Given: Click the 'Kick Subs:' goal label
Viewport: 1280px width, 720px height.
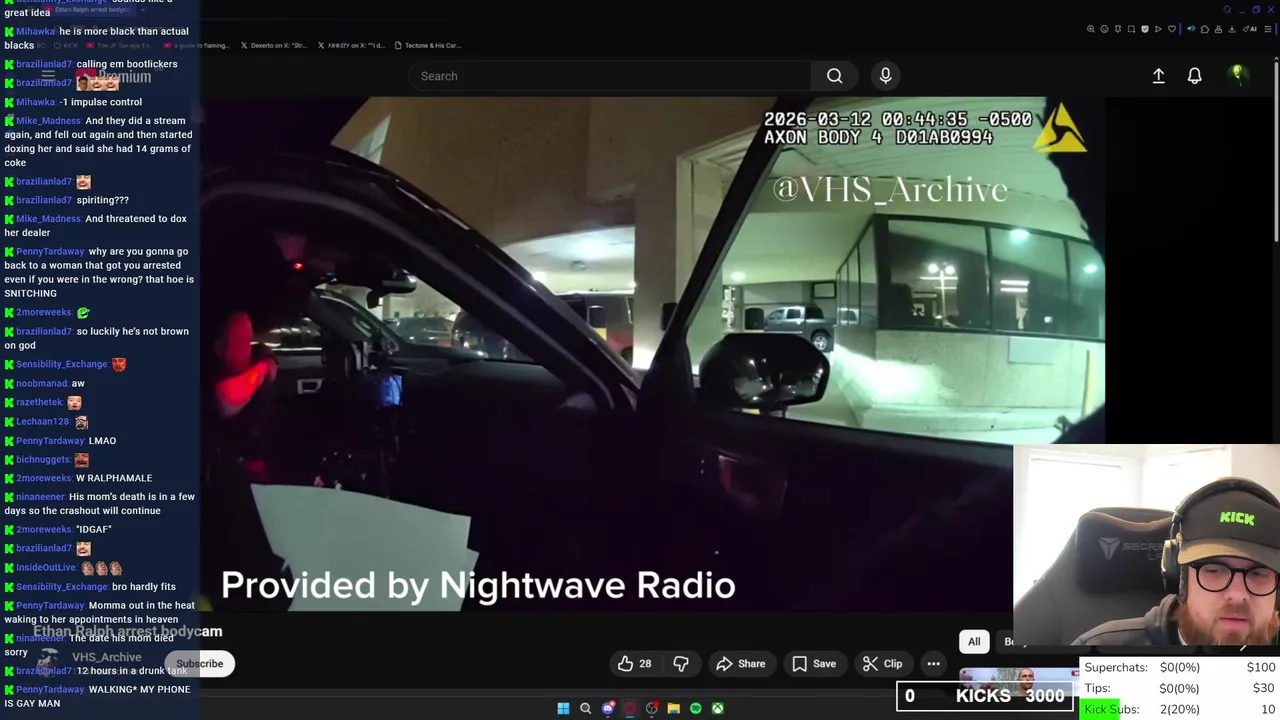Looking at the screenshot, I should (1111, 709).
